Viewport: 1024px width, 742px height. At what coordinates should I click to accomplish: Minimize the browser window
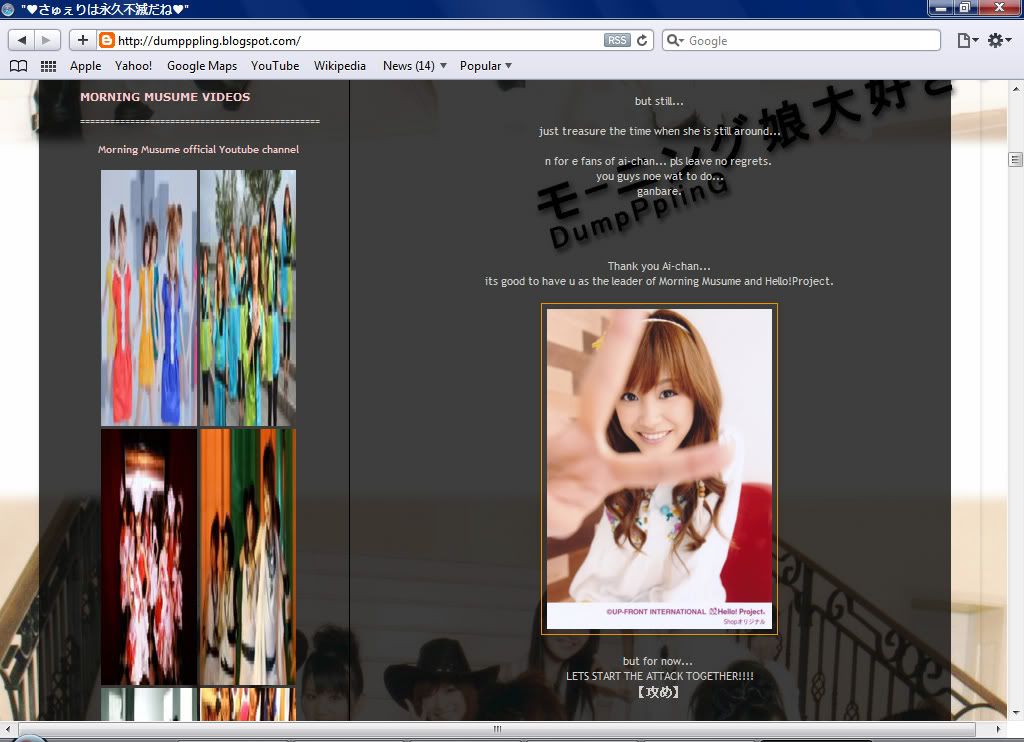(941, 8)
